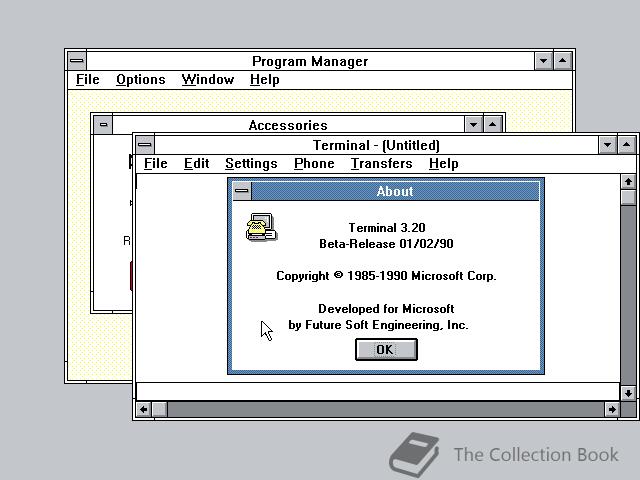Viewport: 640px width, 480px height.
Task: Open Terminal's Edit menu
Action: [196, 164]
